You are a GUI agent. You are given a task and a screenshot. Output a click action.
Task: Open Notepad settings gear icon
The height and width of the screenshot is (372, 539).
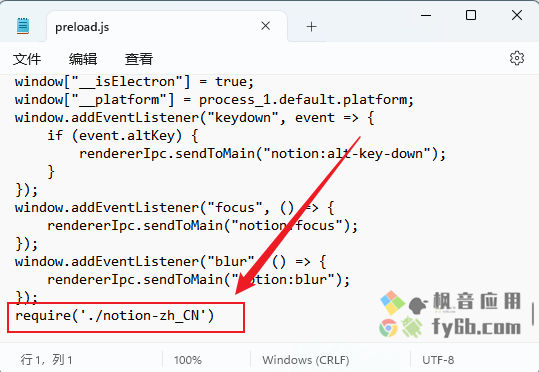coord(517,58)
